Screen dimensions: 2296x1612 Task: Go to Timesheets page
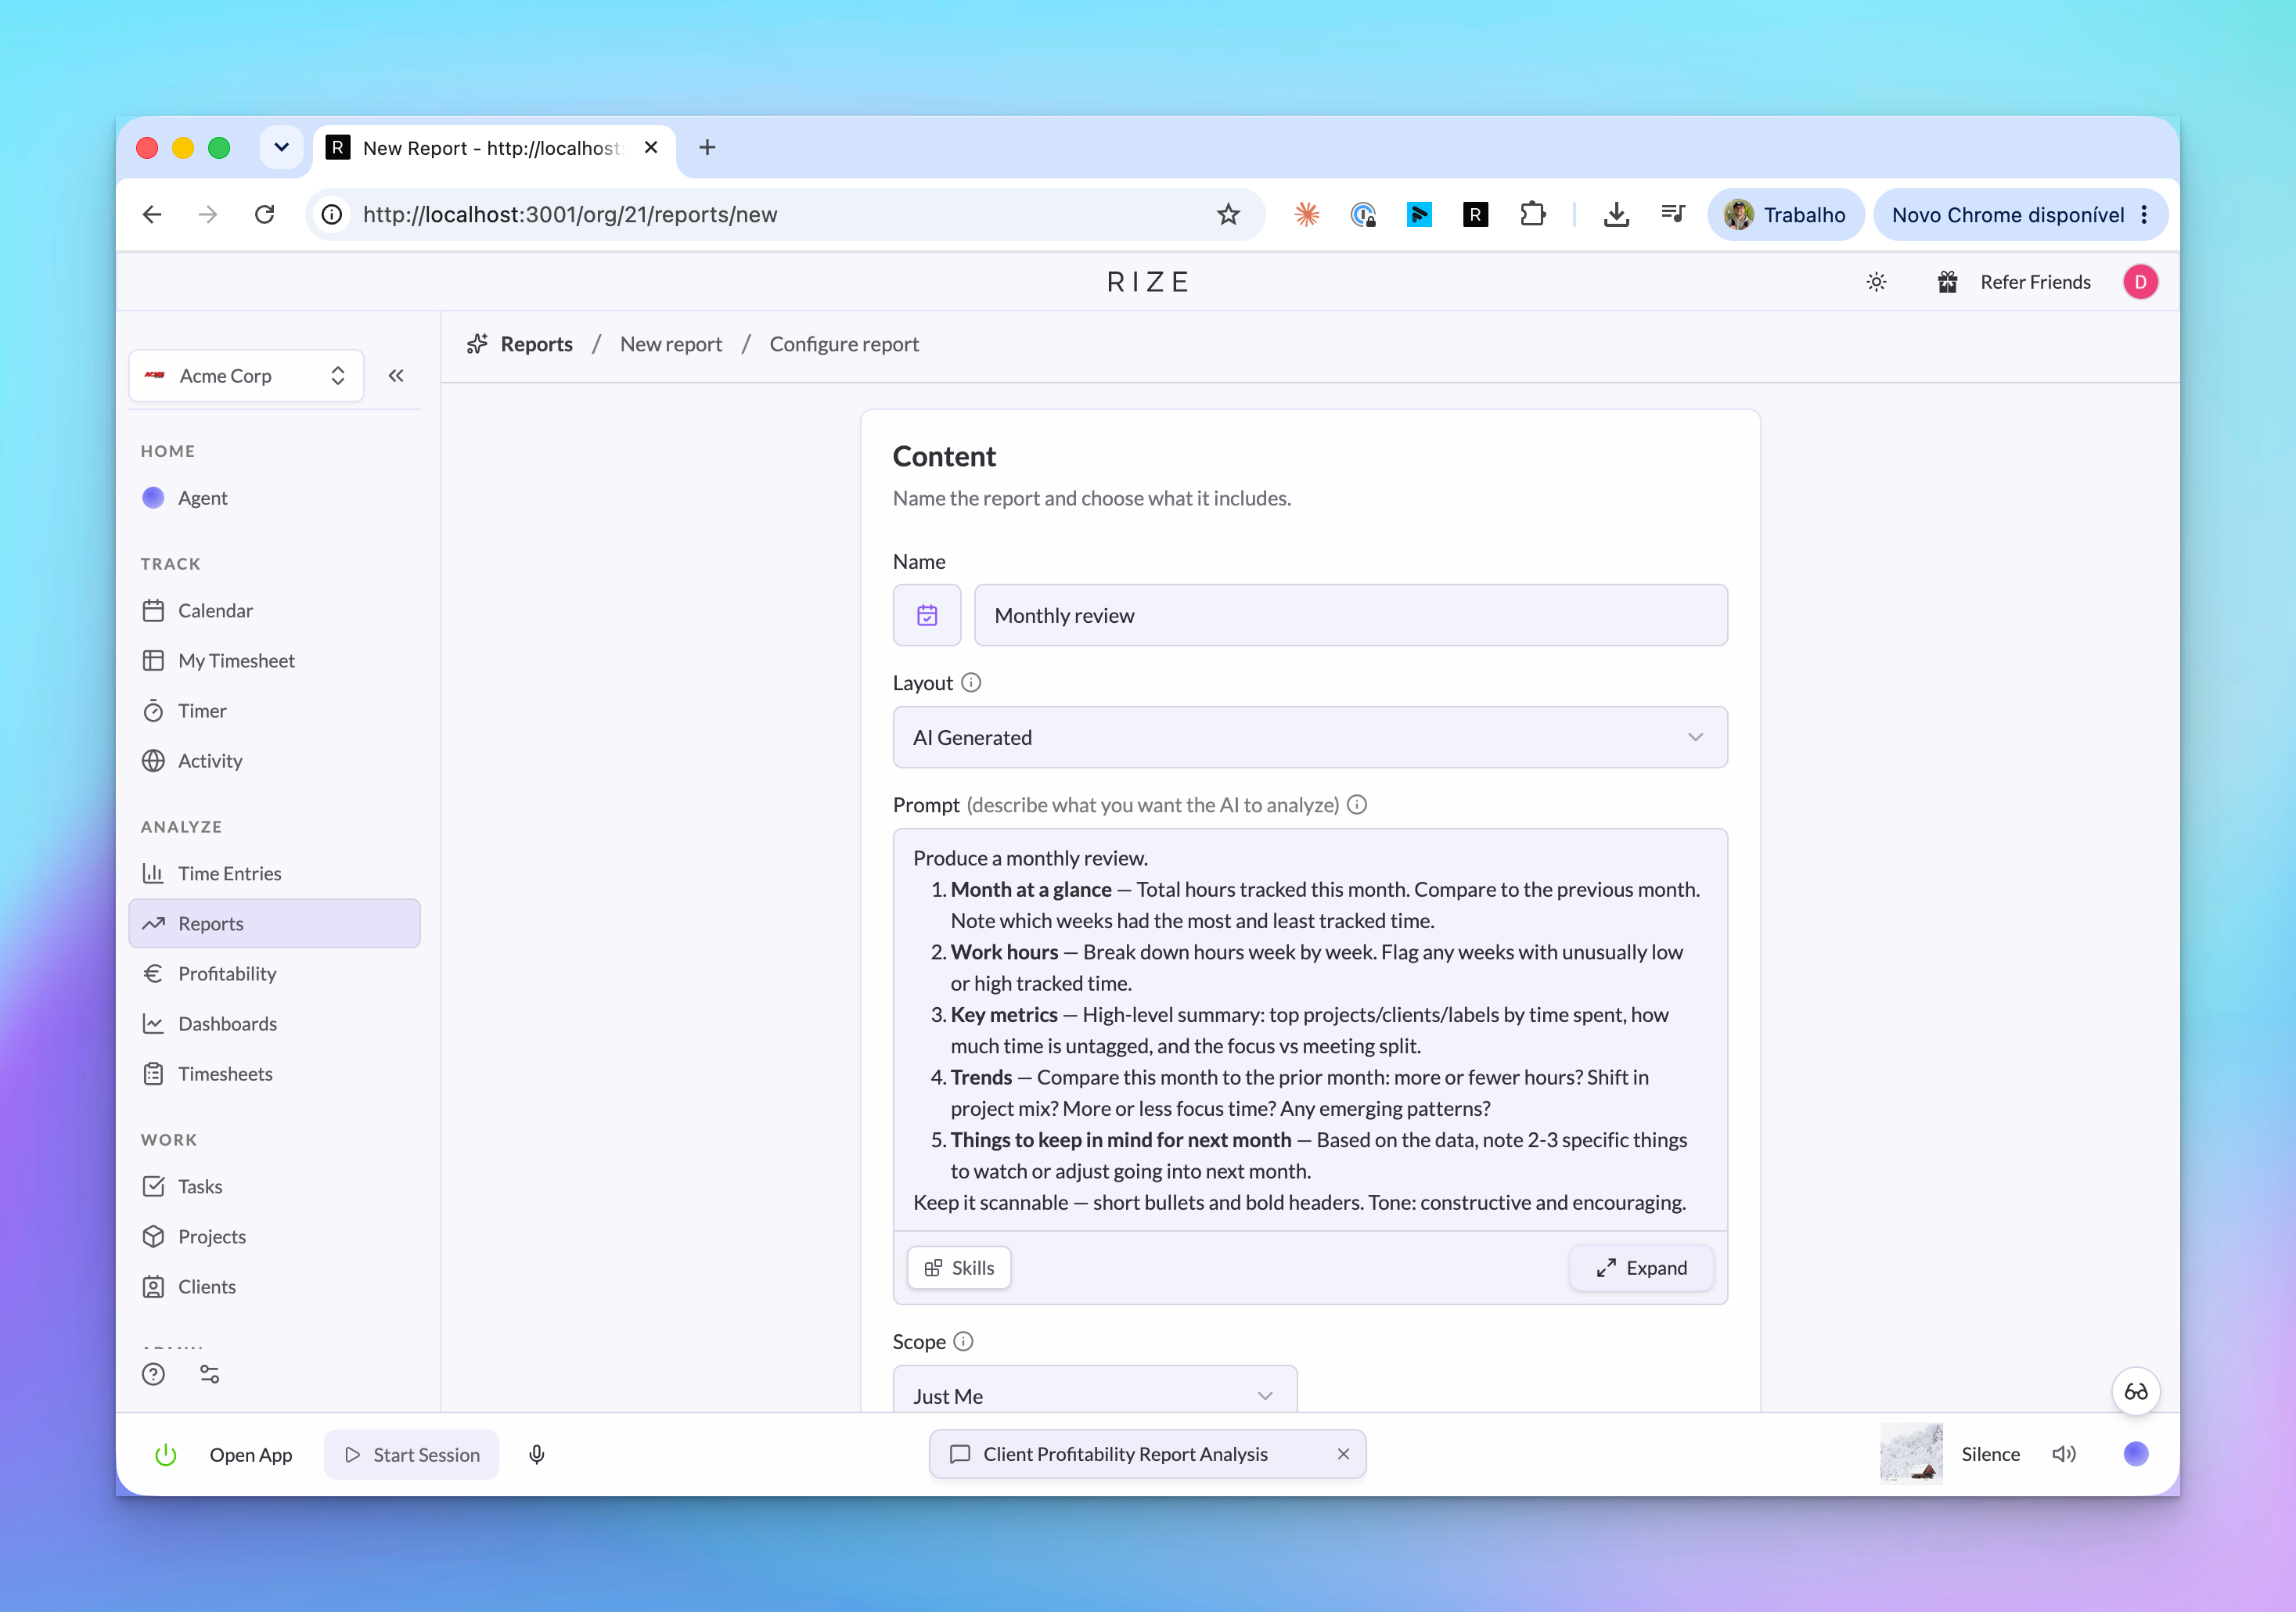(274, 1073)
